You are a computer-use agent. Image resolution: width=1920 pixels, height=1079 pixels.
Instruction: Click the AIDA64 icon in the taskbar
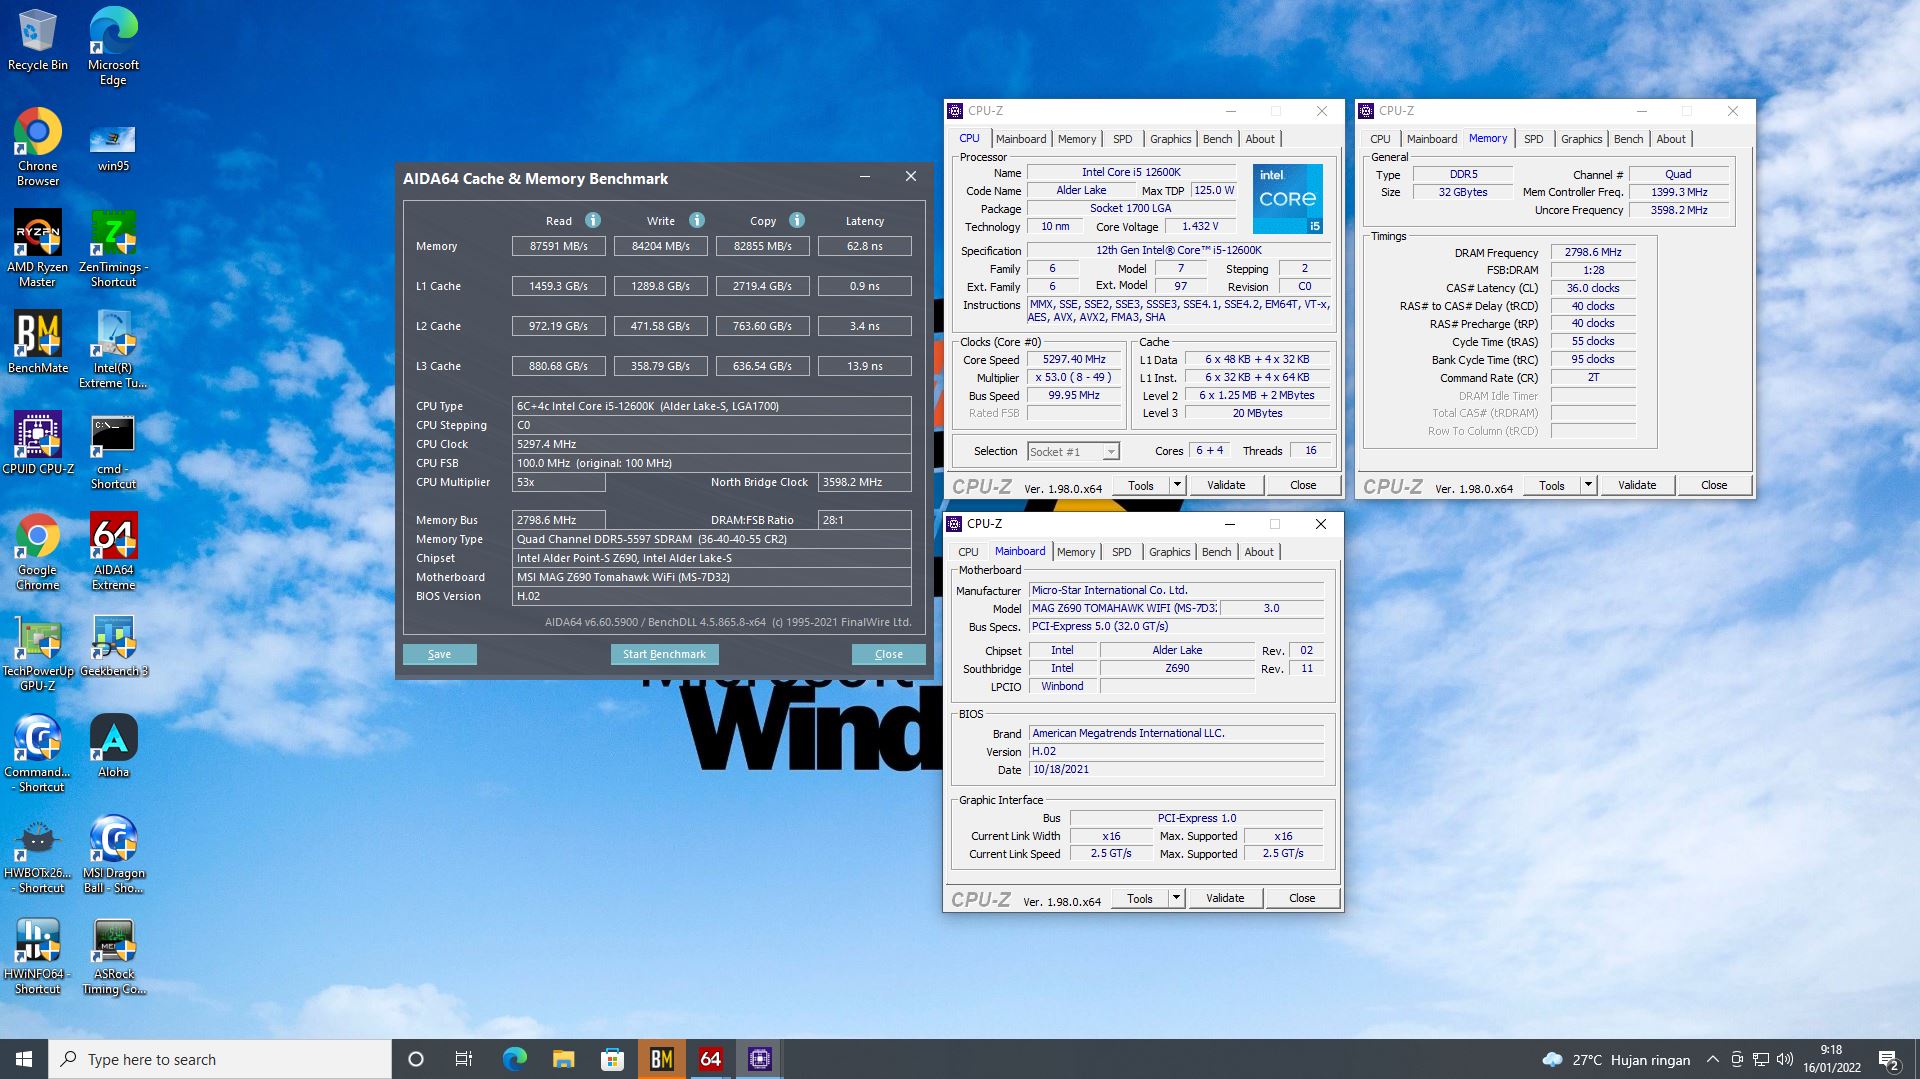(x=710, y=1059)
